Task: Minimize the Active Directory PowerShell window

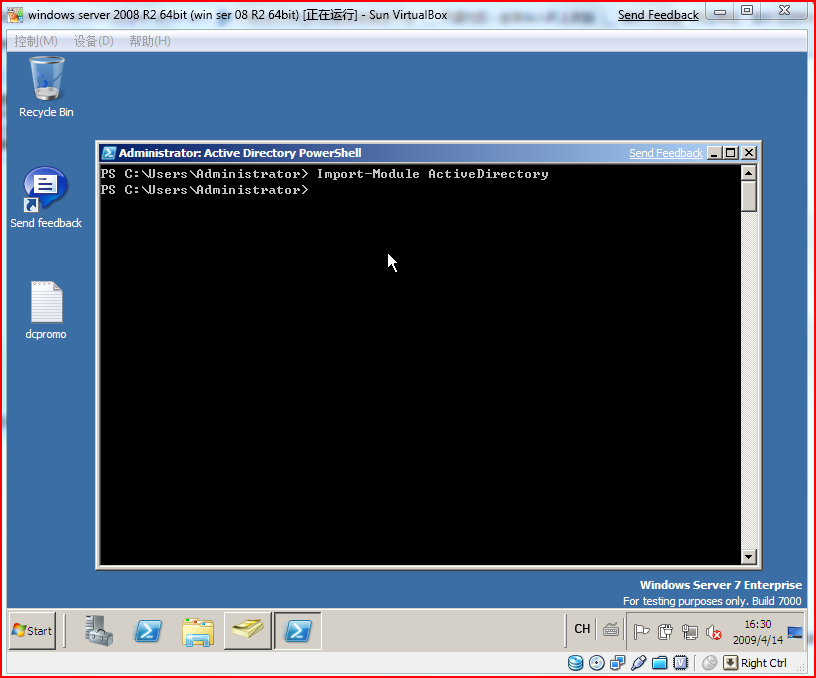Action: click(715, 153)
